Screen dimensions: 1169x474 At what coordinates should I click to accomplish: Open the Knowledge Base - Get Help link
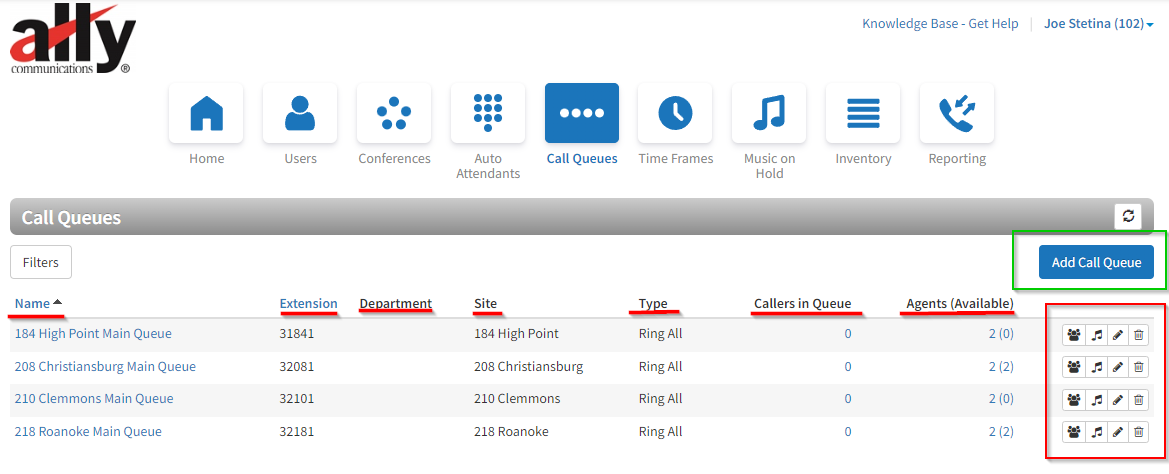click(x=940, y=24)
